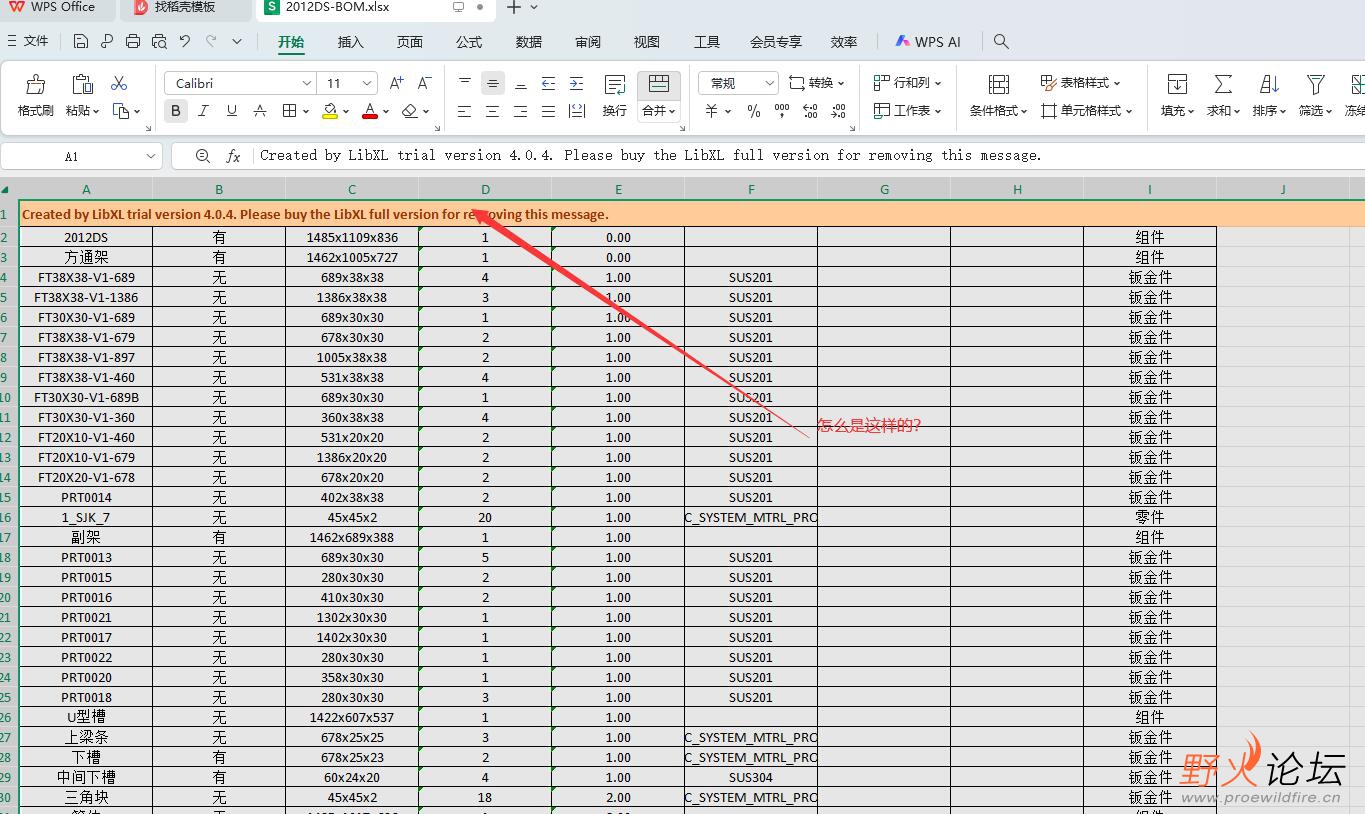Switch to the 插入 ribbon tab
Image resolution: width=1365 pixels, height=814 pixels.
click(351, 41)
